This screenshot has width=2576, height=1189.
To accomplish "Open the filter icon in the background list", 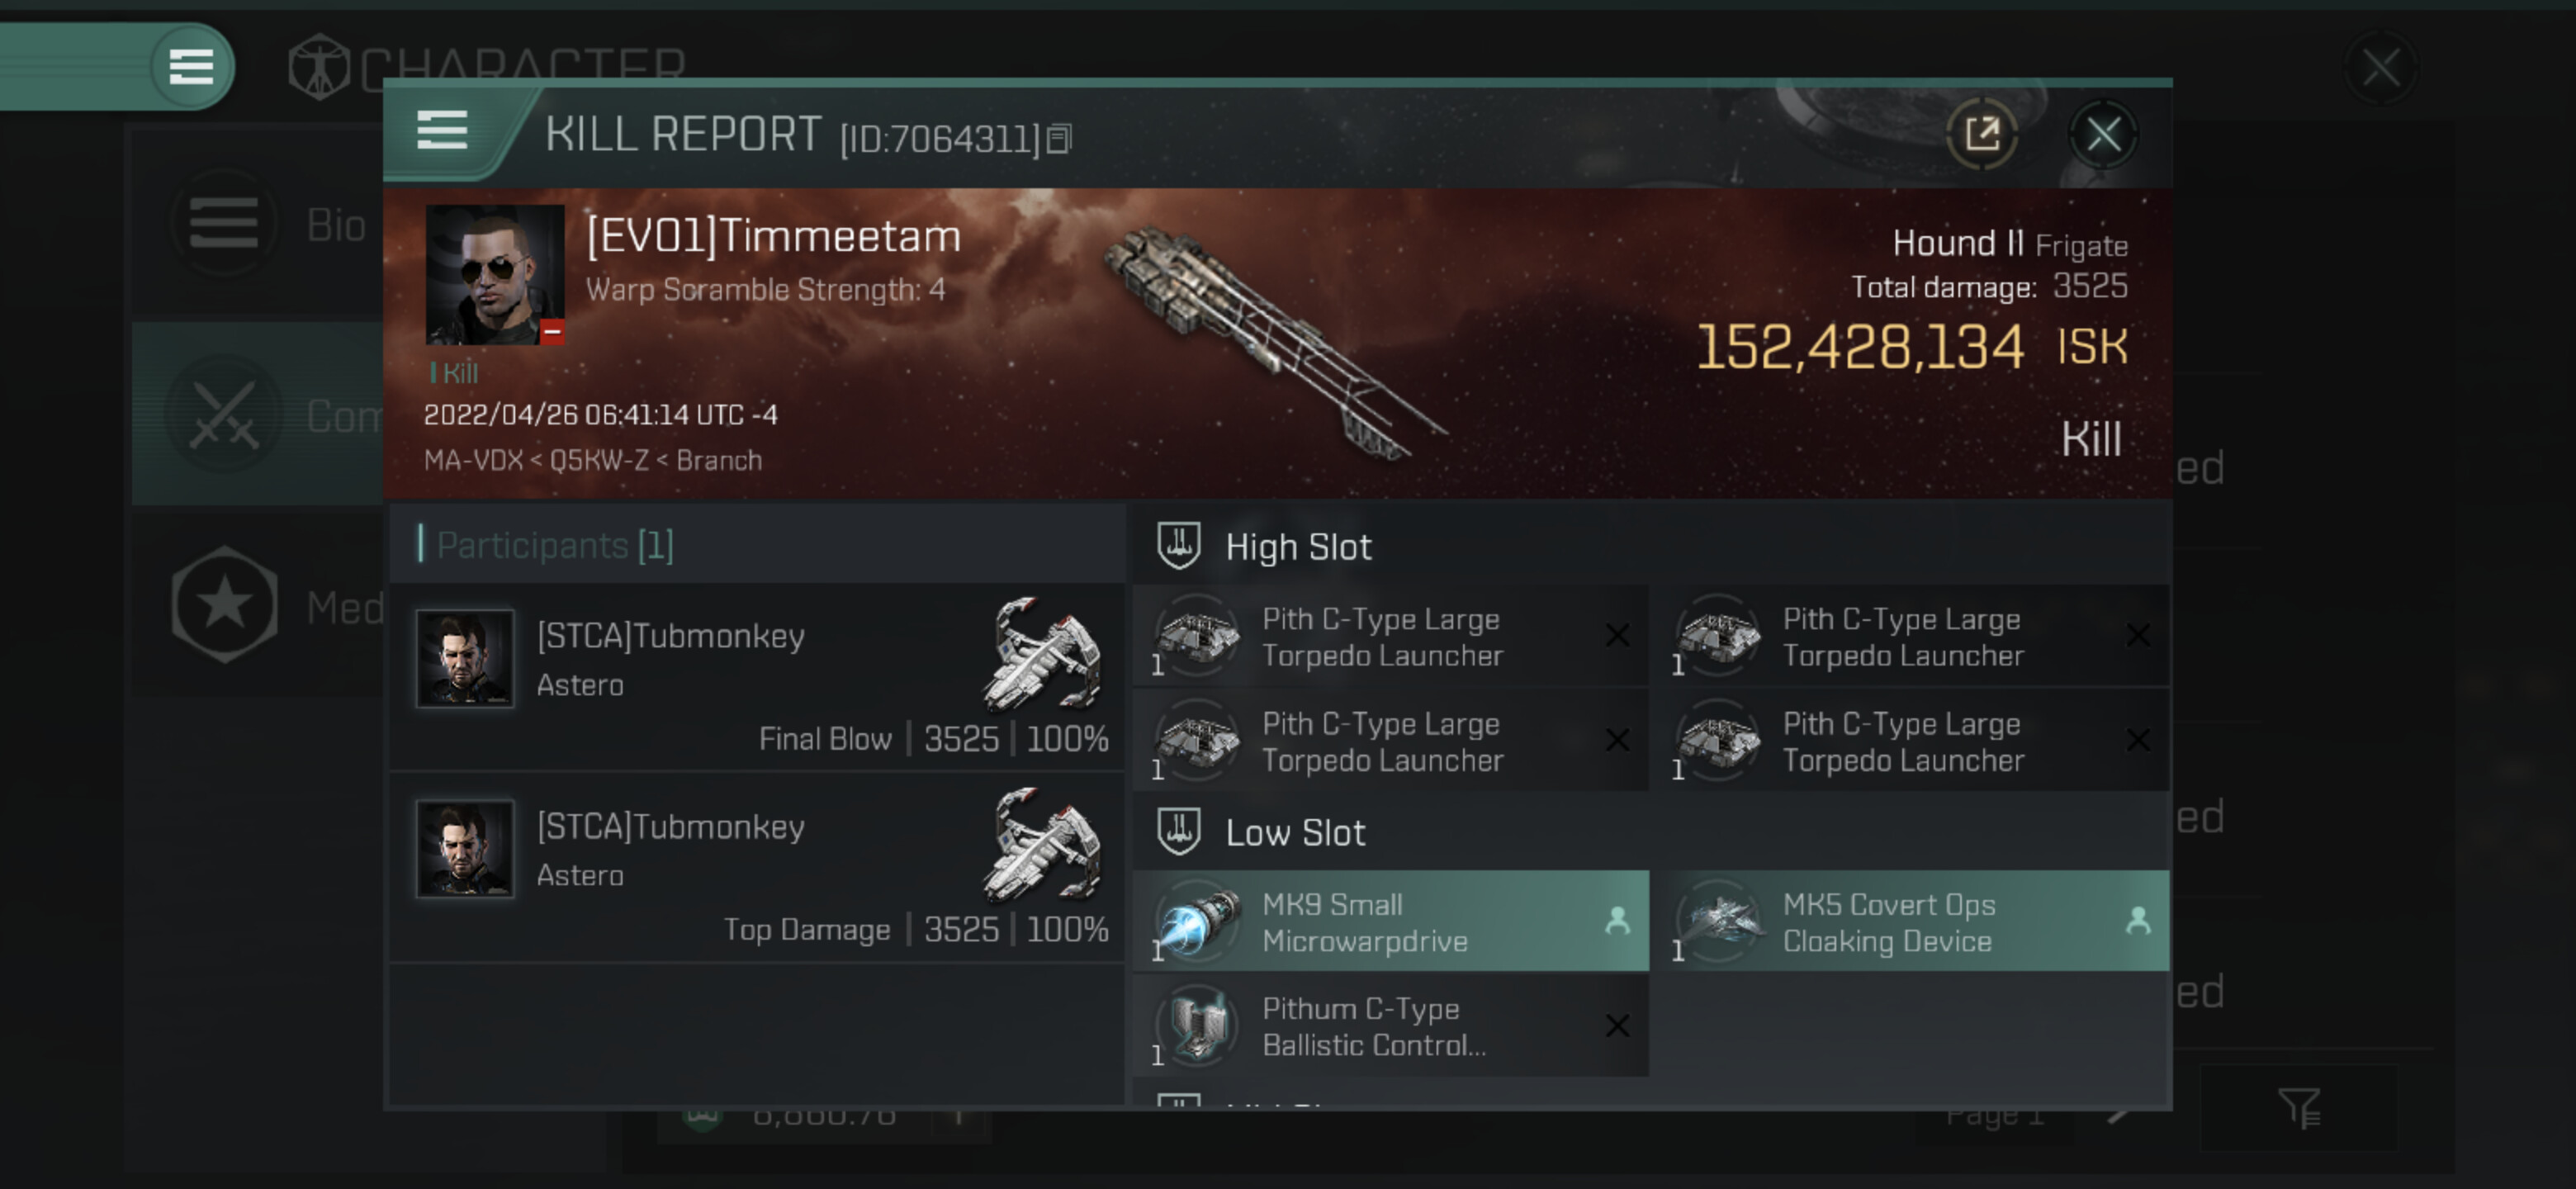I will click(x=2298, y=1107).
